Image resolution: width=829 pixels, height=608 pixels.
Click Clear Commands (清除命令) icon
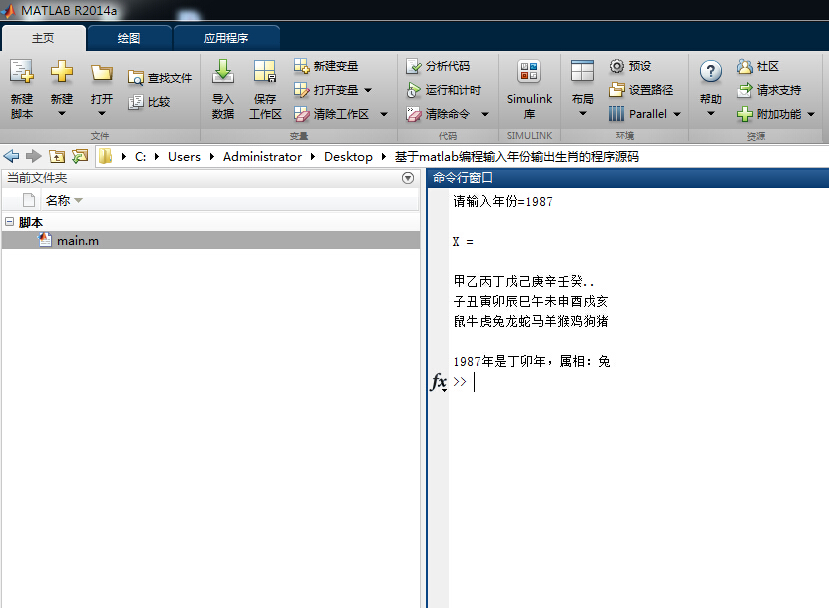click(x=413, y=114)
